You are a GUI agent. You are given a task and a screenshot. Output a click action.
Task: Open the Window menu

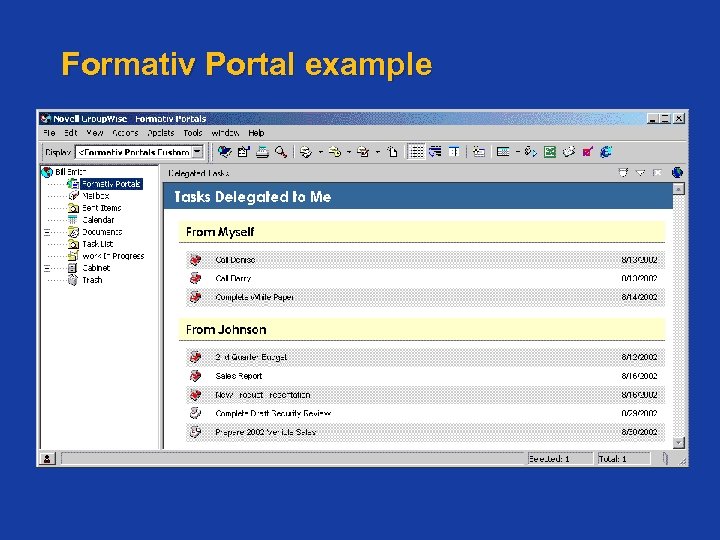tap(225, 133)
